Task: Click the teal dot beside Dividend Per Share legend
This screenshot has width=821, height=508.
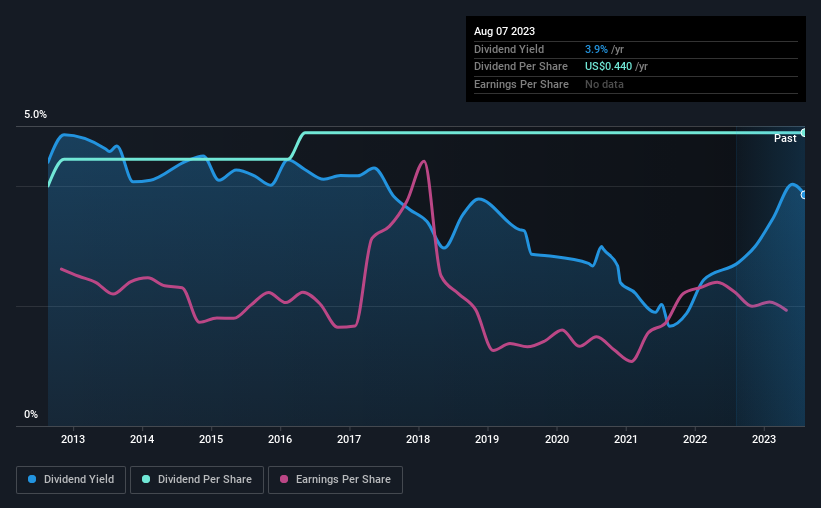Action: tap(146, 480)
